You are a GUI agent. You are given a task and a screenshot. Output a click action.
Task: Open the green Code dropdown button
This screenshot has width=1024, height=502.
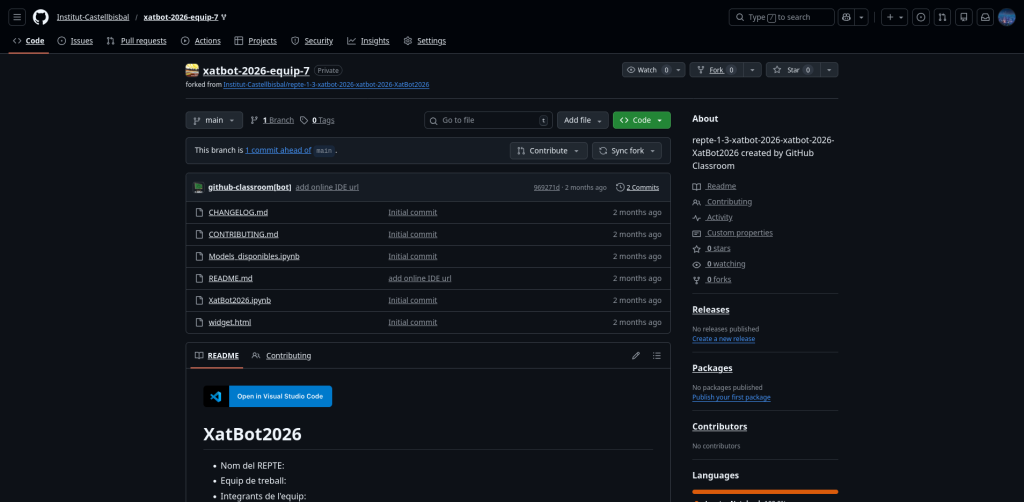(641, 120)
